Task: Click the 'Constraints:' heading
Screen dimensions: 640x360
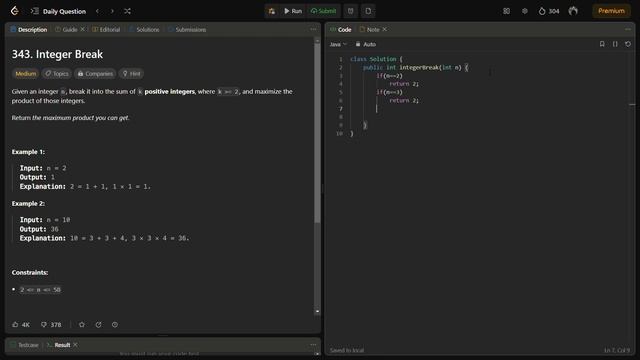Action: coord(30,272)
